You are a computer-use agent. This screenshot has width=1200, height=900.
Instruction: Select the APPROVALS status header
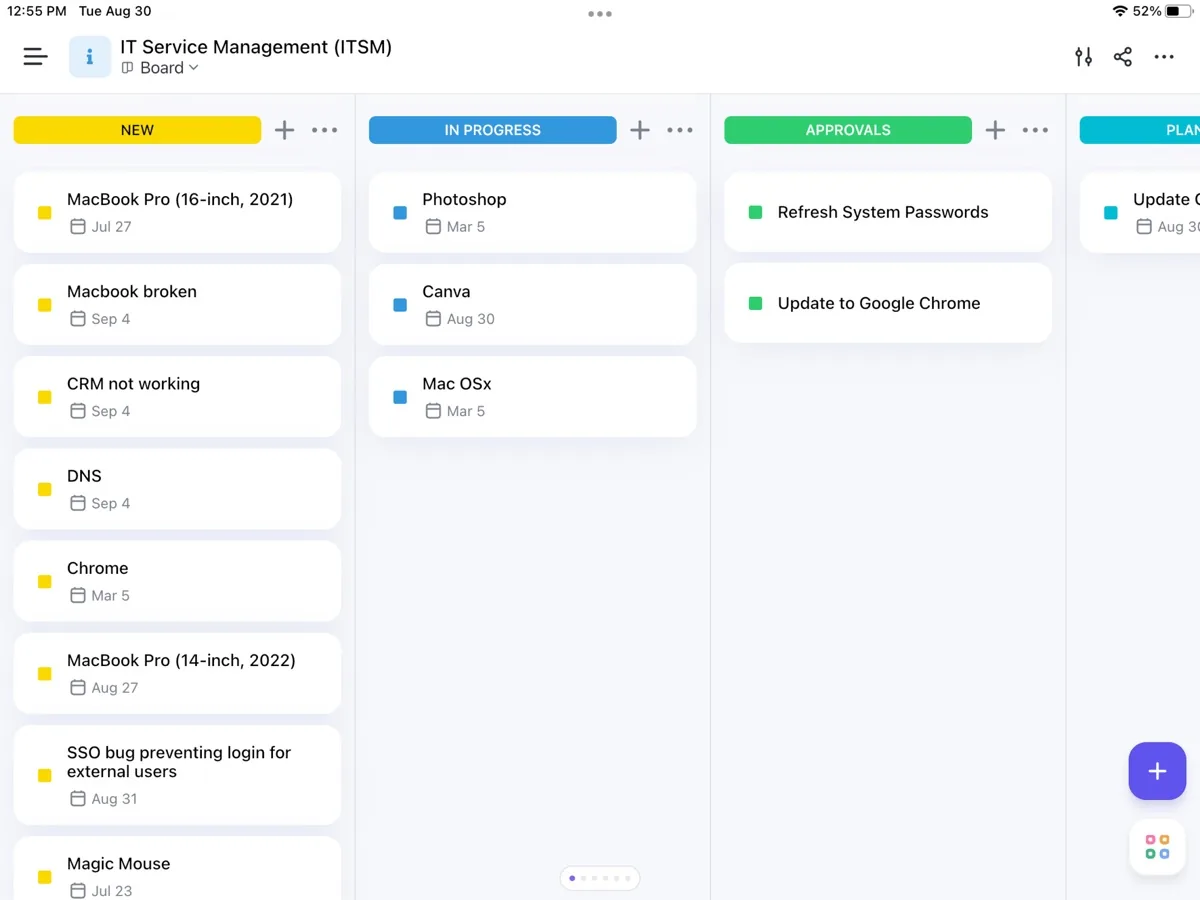pos(848,130)
